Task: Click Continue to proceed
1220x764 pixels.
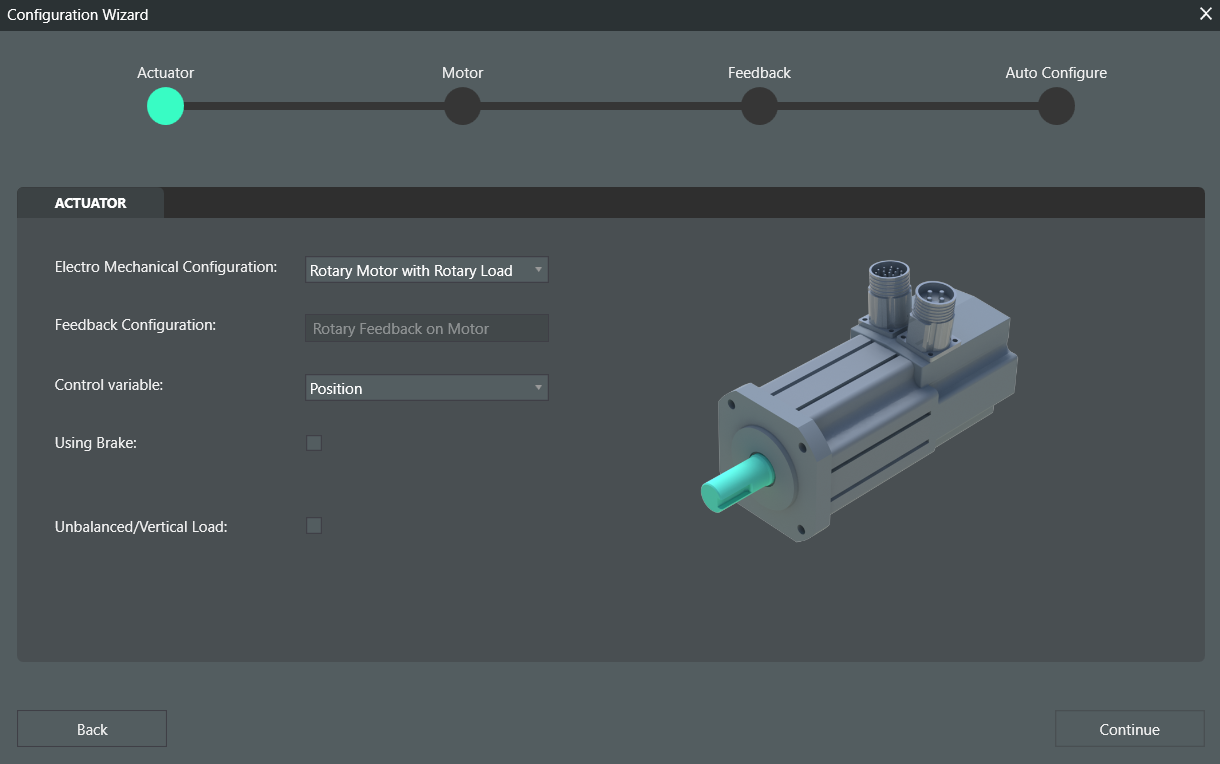Action: point(1129,729)
